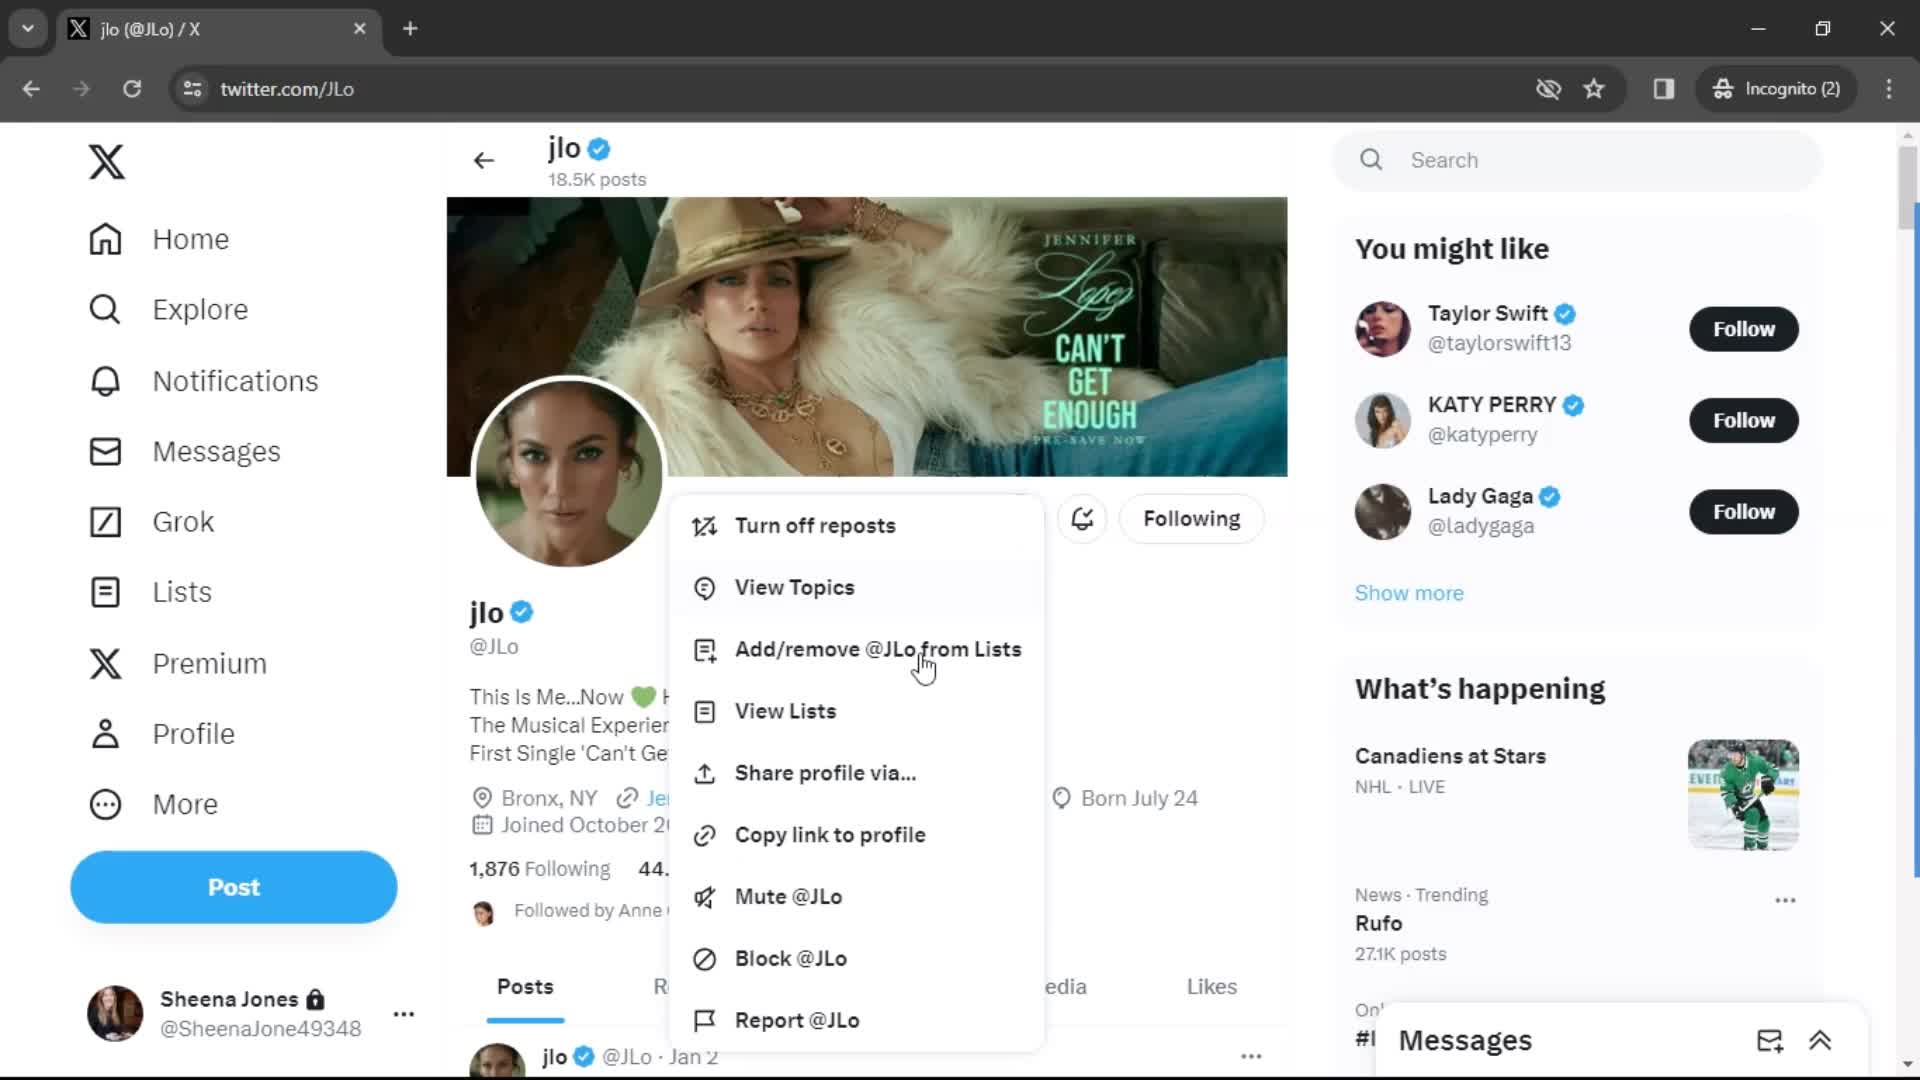Click the back arrow navigation chevron
The image size is (1920, 1080).
[485, 160]
